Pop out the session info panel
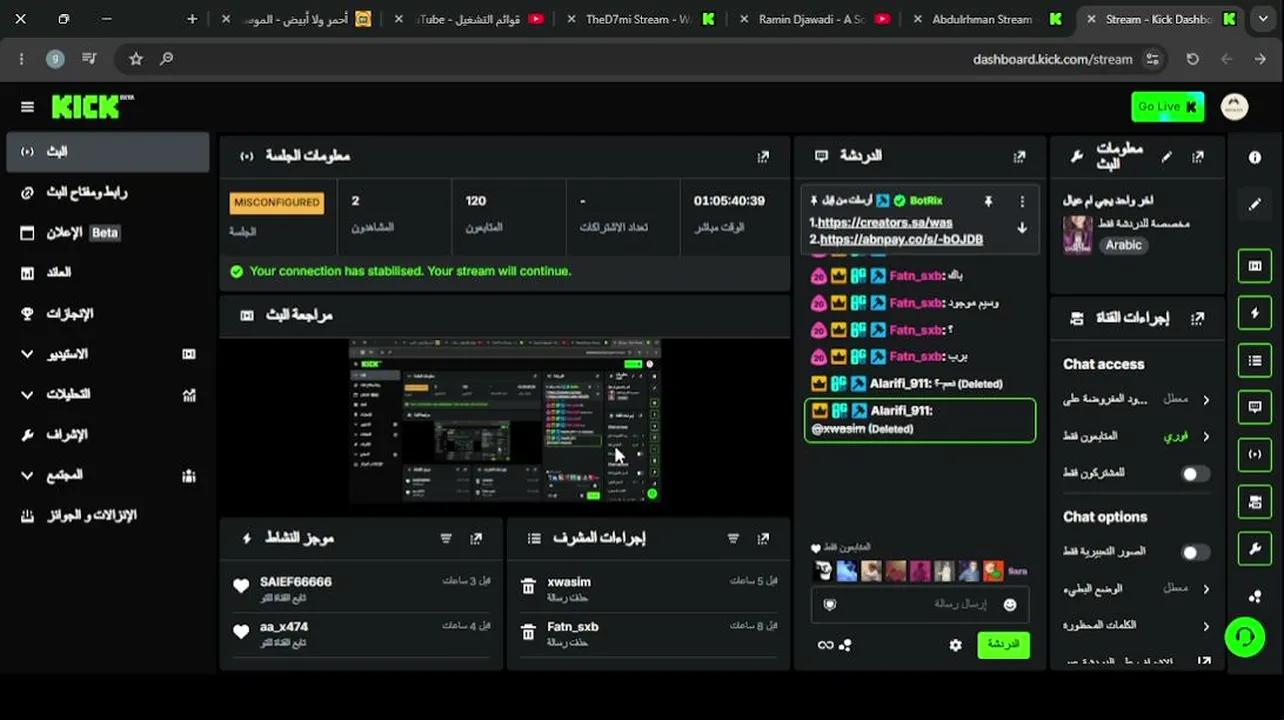Screen dimensions: 1284x720 pos(763,156)
